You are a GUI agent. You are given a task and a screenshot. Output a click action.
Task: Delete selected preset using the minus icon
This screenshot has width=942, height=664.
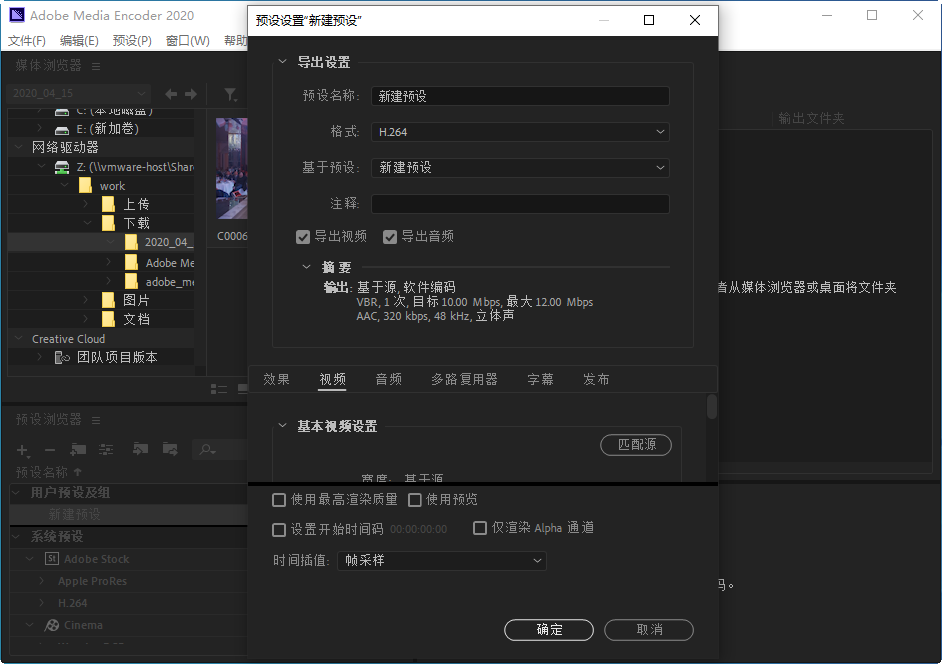[x=48, y=450]
